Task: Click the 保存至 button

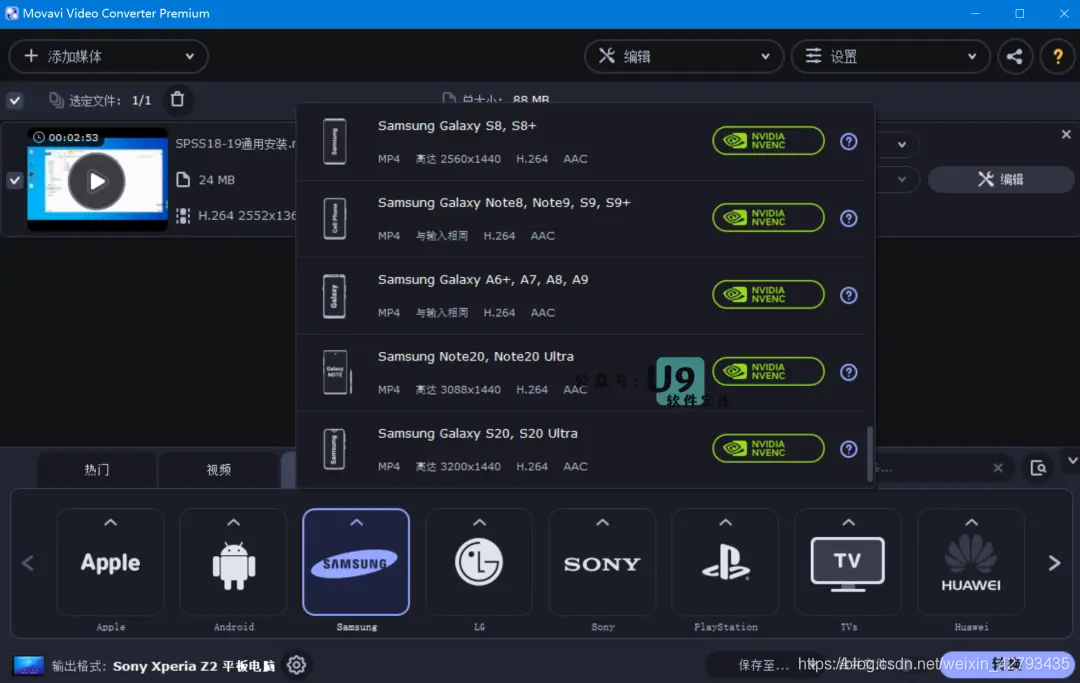Action: [763, 665]
